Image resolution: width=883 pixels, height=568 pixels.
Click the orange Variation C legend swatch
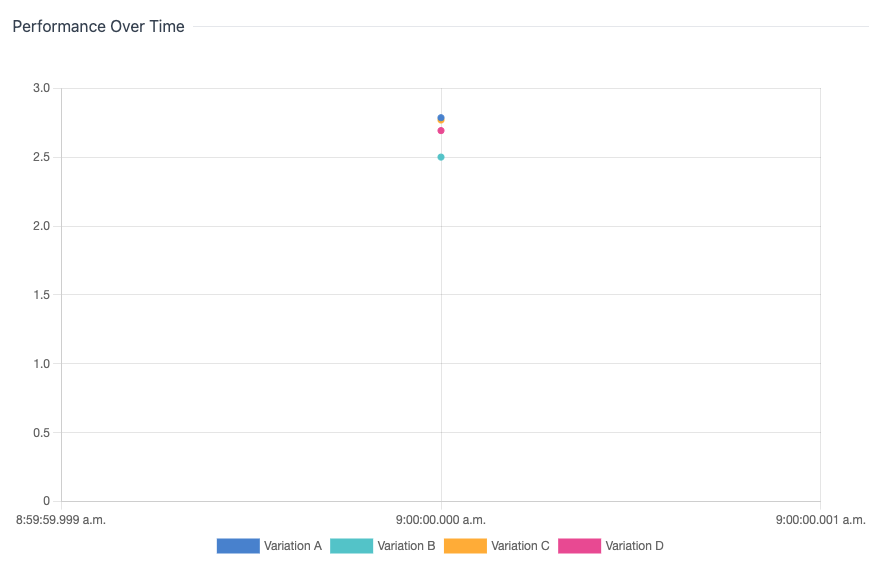pos(465,546)
